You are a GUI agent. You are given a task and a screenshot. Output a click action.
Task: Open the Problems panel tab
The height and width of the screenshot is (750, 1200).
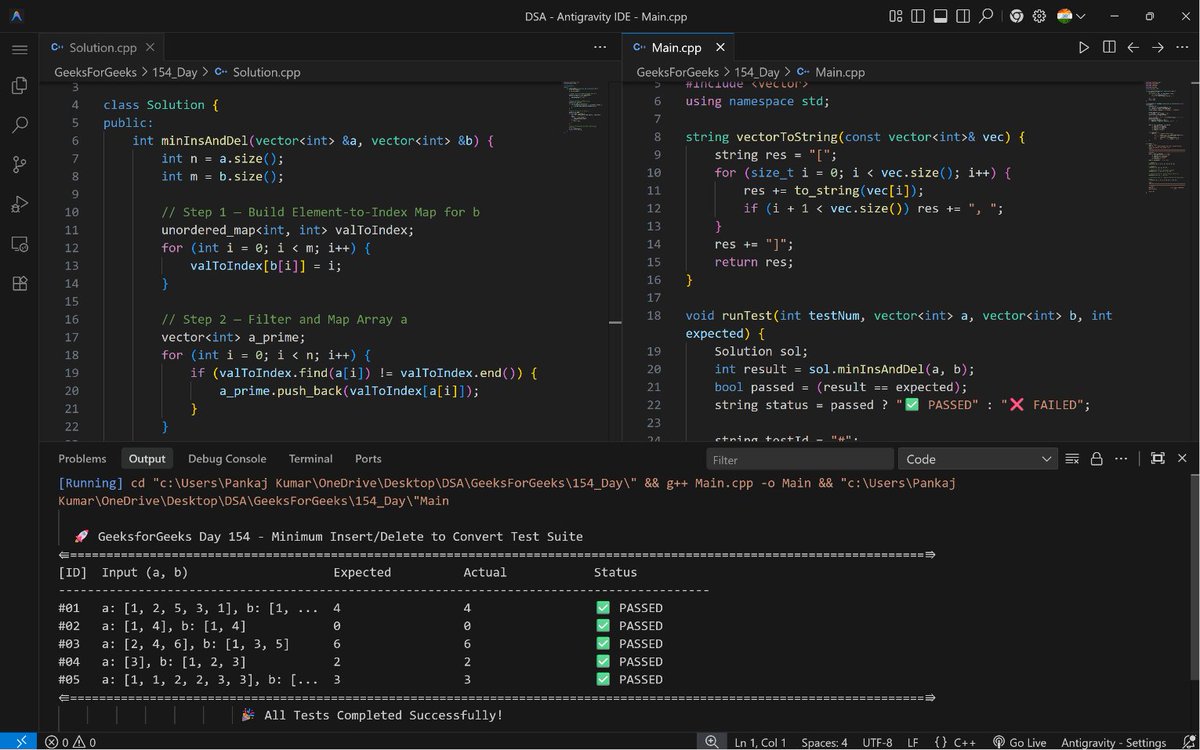coord(82,459)
